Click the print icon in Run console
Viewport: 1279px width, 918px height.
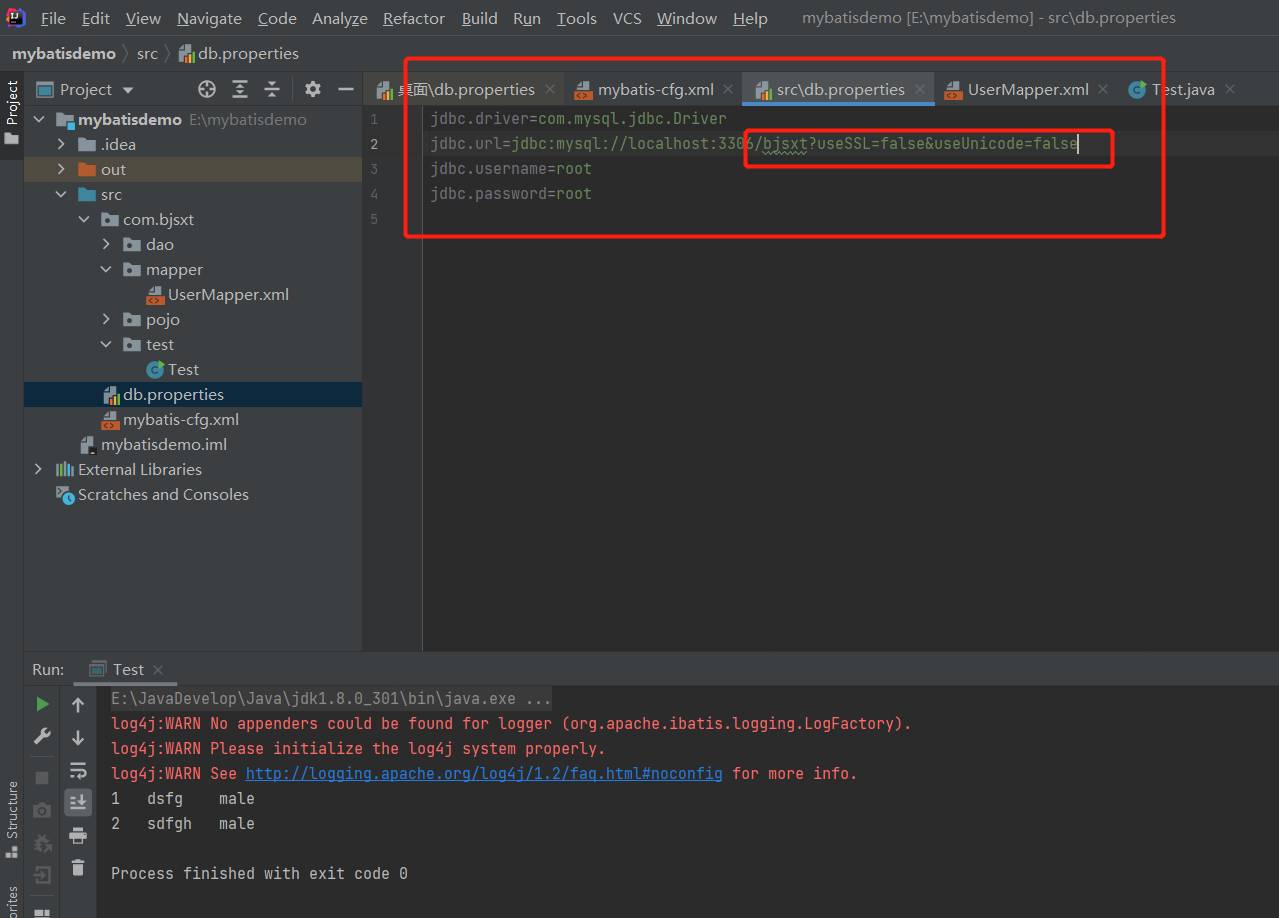point(78,835)
